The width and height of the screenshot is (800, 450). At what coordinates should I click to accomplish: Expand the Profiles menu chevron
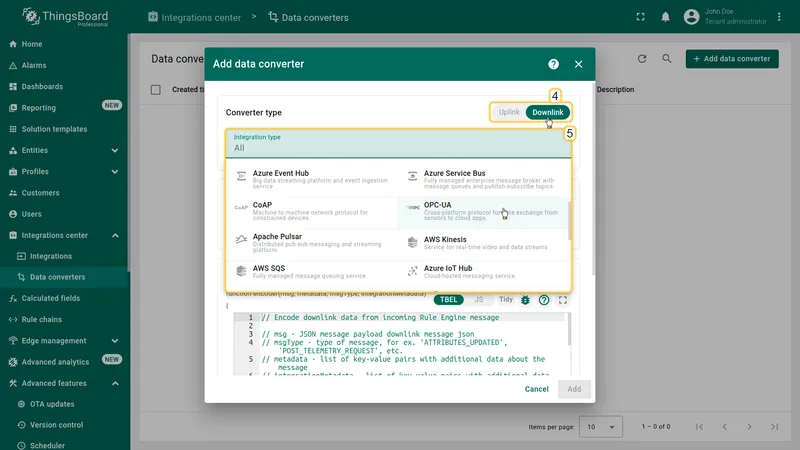click(x=115, y=172)
